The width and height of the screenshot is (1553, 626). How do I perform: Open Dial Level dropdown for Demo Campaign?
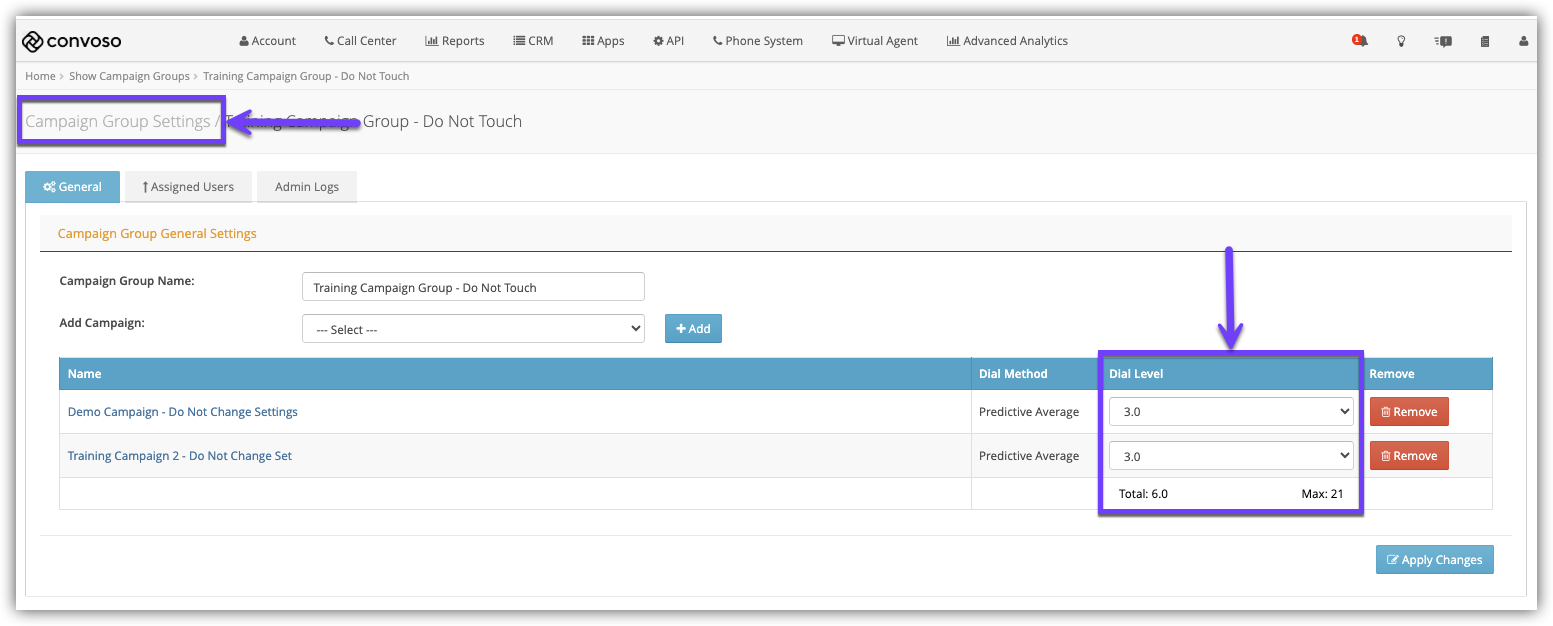coord(1230,412)
